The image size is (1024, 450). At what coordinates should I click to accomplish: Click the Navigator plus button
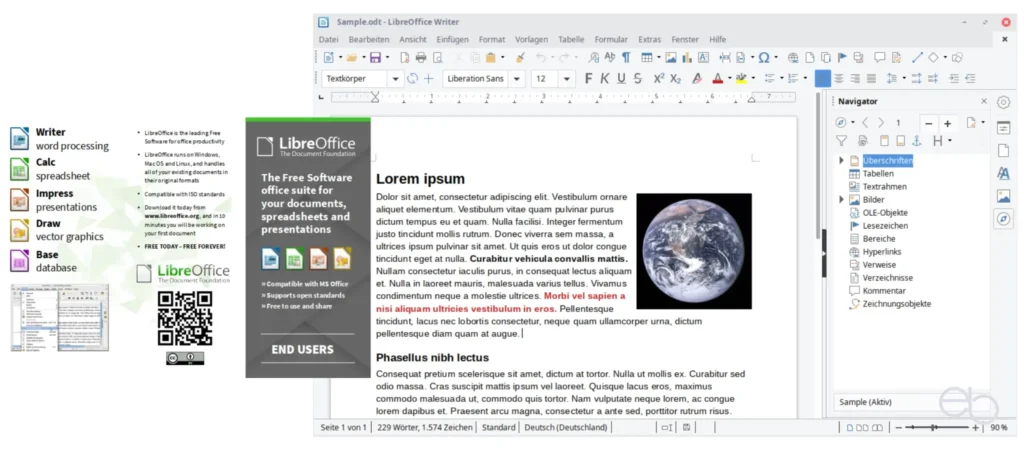pos(947,123)
